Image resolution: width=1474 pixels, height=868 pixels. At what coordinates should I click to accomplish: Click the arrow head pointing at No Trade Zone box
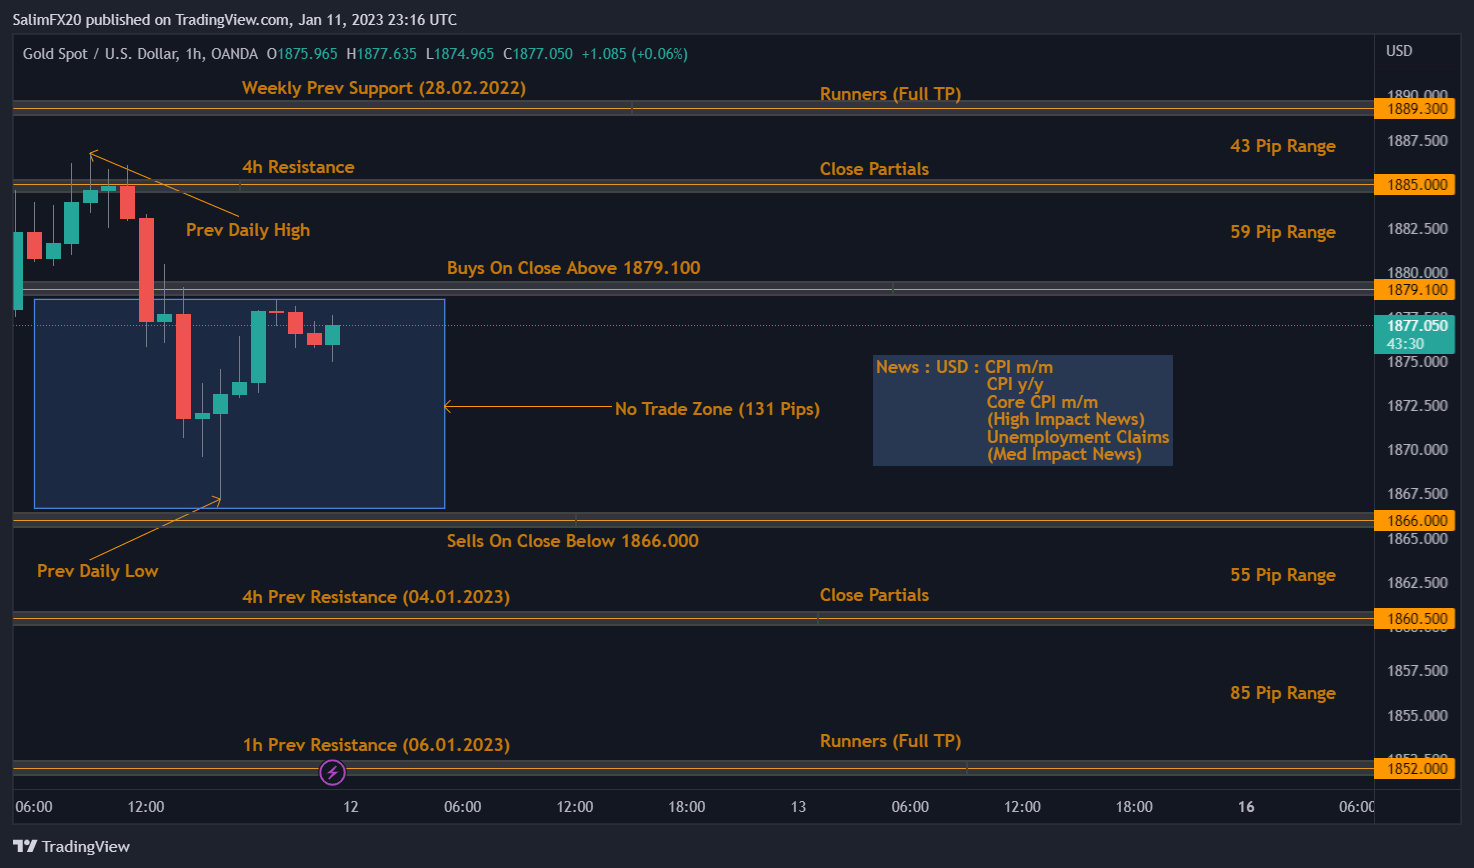(447, 406)
